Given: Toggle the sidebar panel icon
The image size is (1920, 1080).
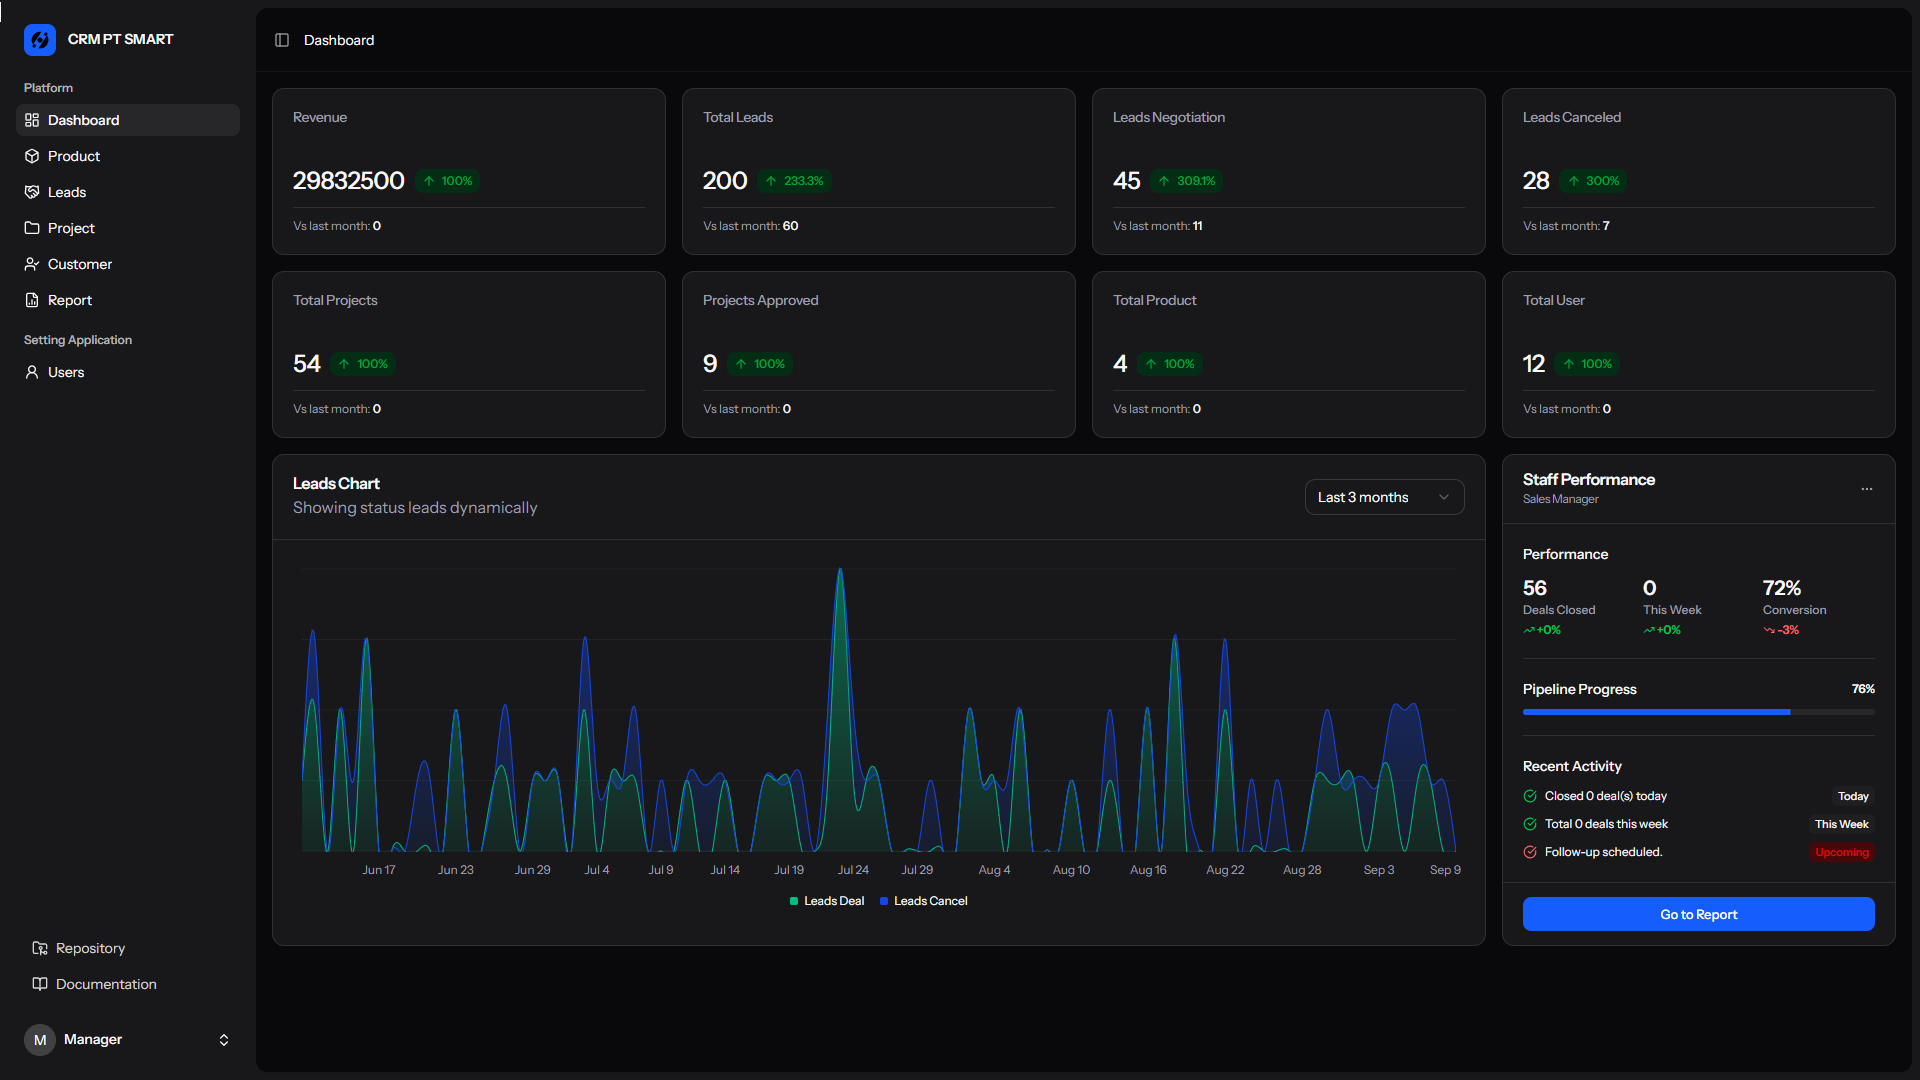Looking at the screenshot, I should point(282,40).
